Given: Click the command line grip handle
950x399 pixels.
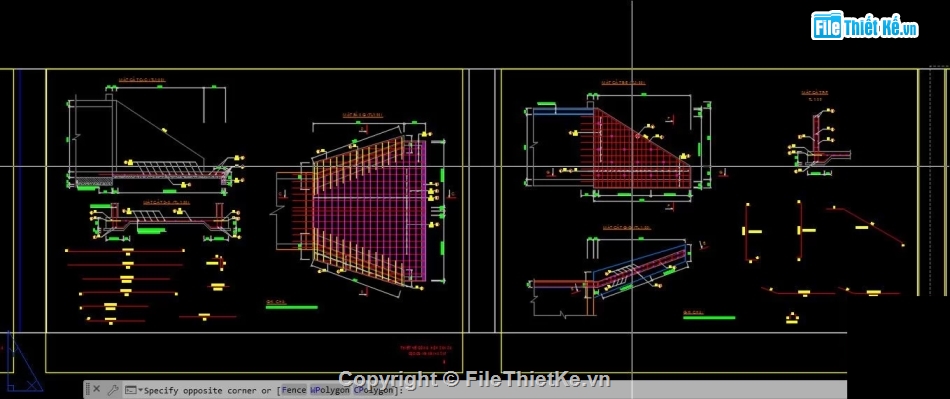Looking at the screenshot, I should 87,389.
